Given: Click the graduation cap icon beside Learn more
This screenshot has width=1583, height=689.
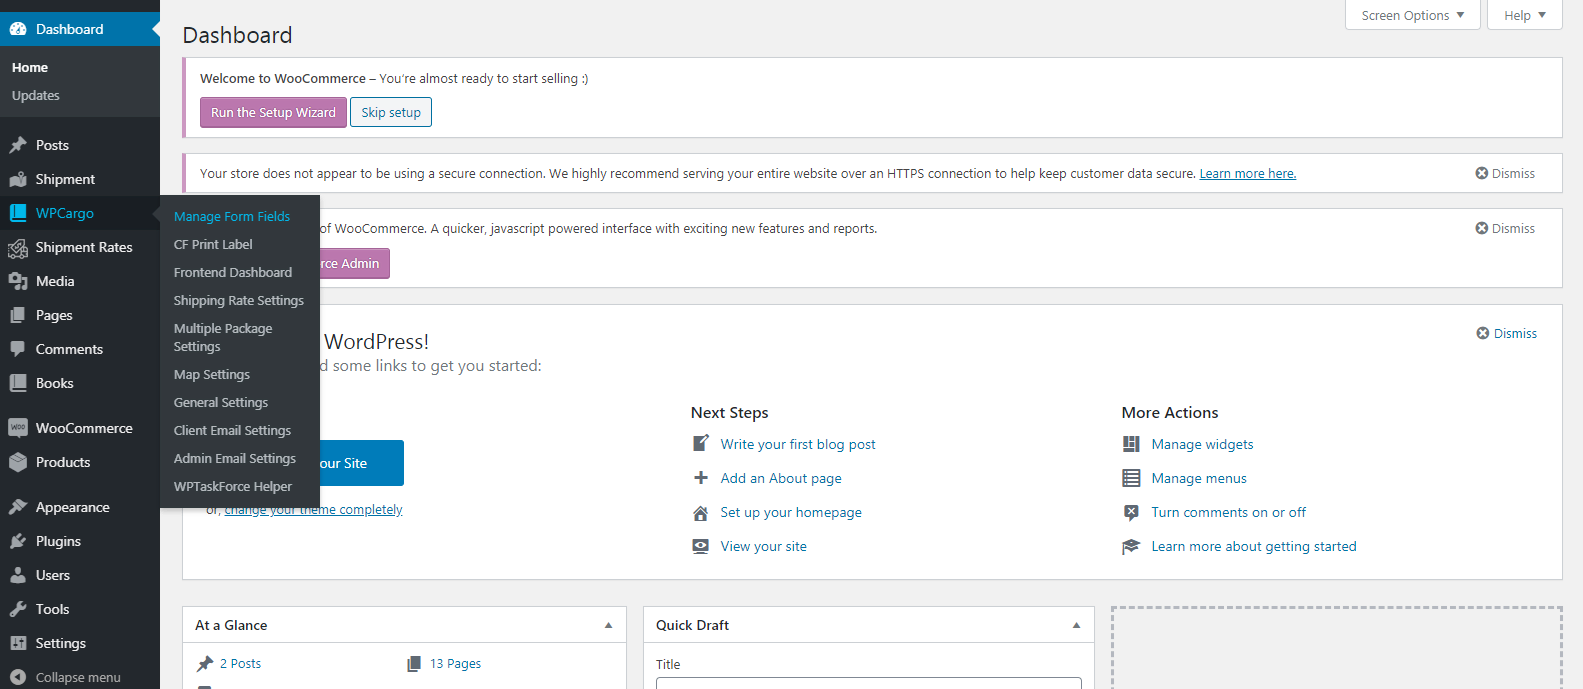Looking at the screenshot, I should click(1131, 546).
